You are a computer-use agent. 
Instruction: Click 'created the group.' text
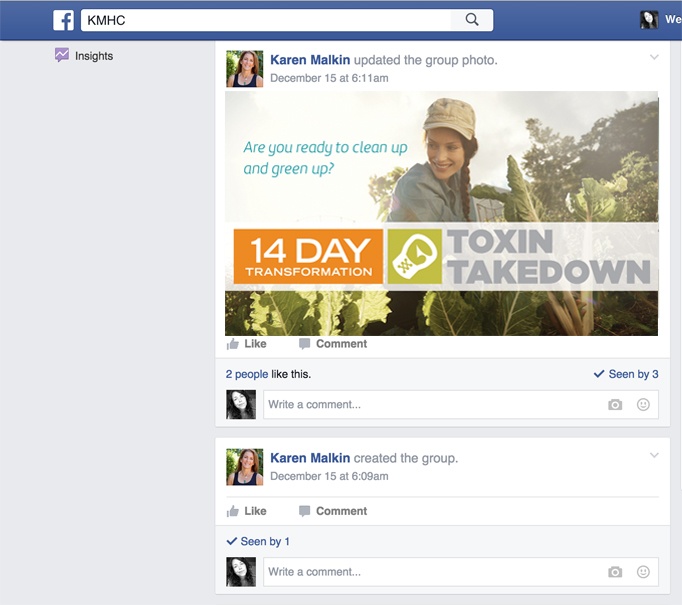pyautogui.click(x=406, y=458)
